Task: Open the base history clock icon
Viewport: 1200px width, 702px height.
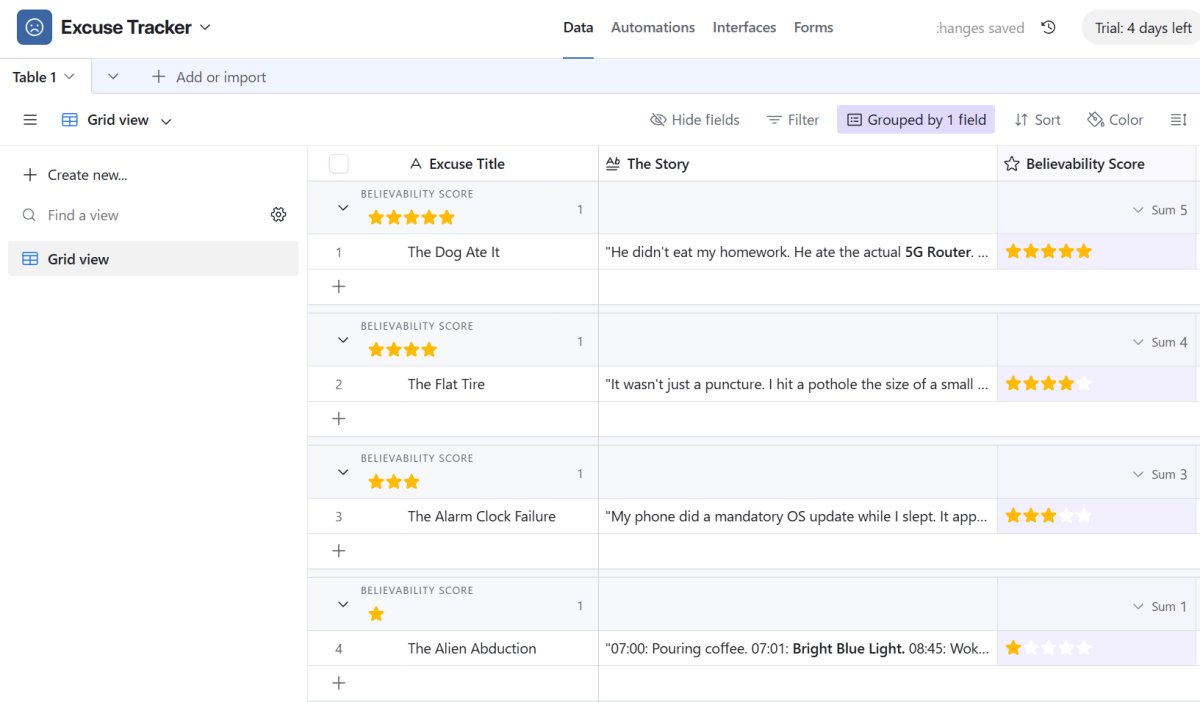Action: point(1048,28)
